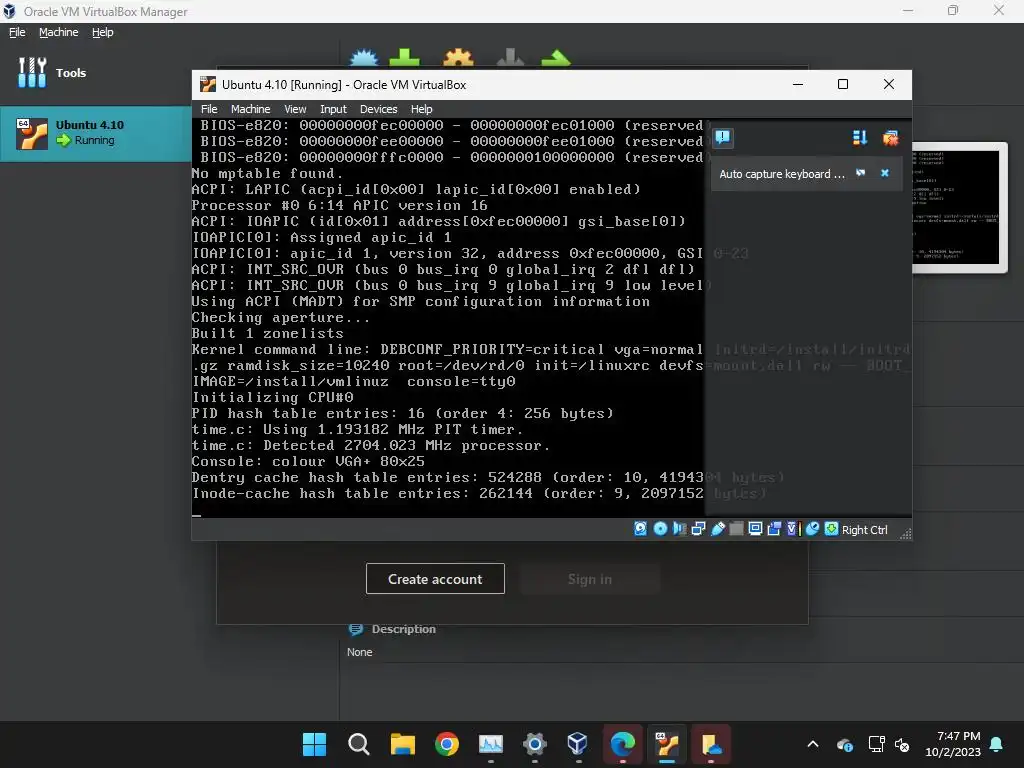The image size is (1024, 768).
Task: Open File Explorer from taskbar
Action: [x=402, y=744]
